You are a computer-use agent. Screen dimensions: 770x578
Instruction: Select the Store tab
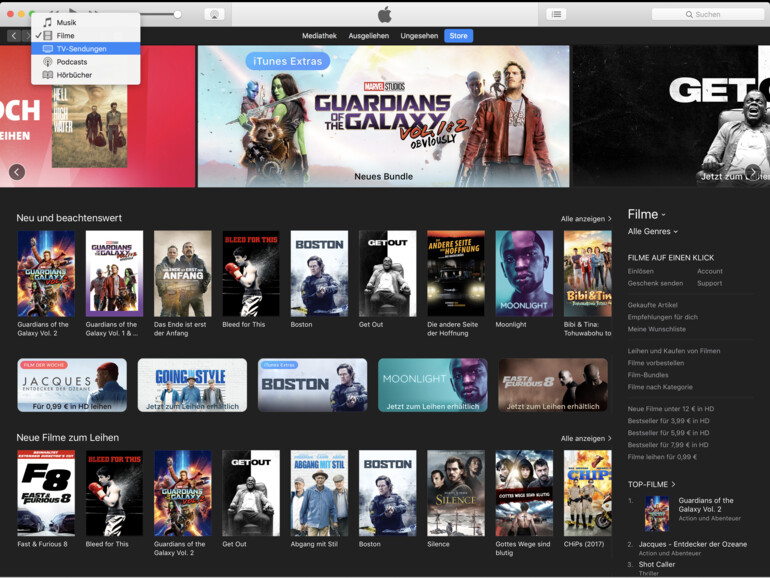pos(458,35)
